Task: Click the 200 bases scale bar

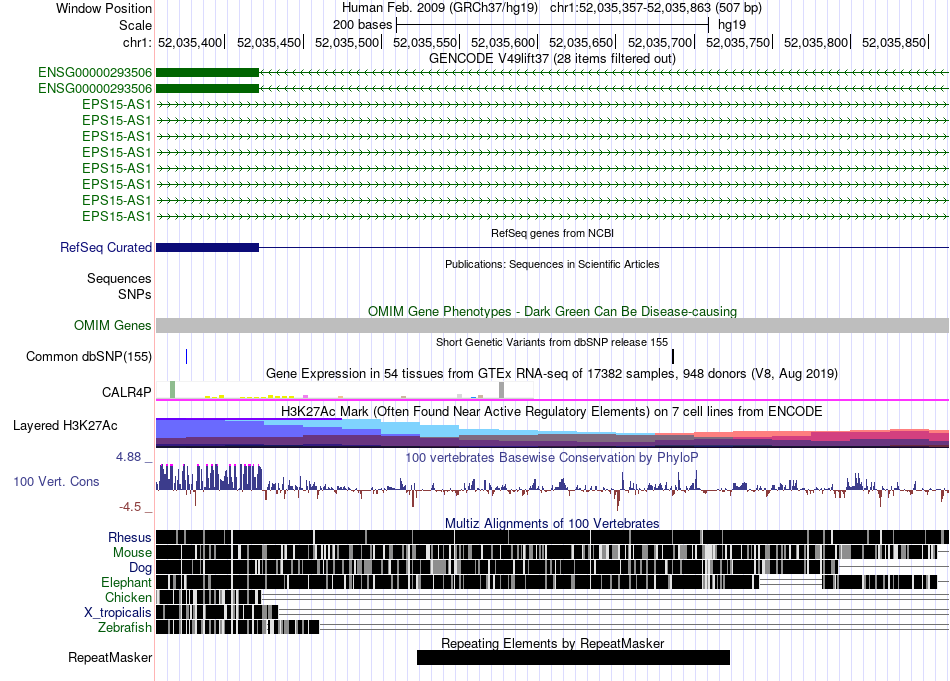Action: (552, 25)
